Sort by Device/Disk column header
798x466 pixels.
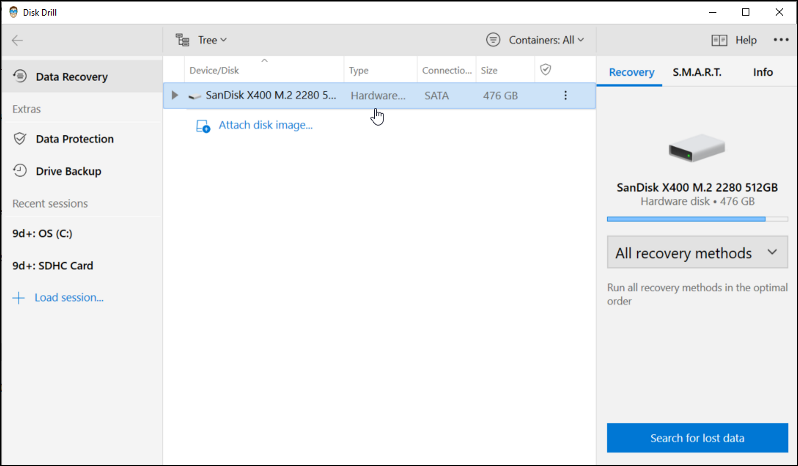(x=264, y=70)
